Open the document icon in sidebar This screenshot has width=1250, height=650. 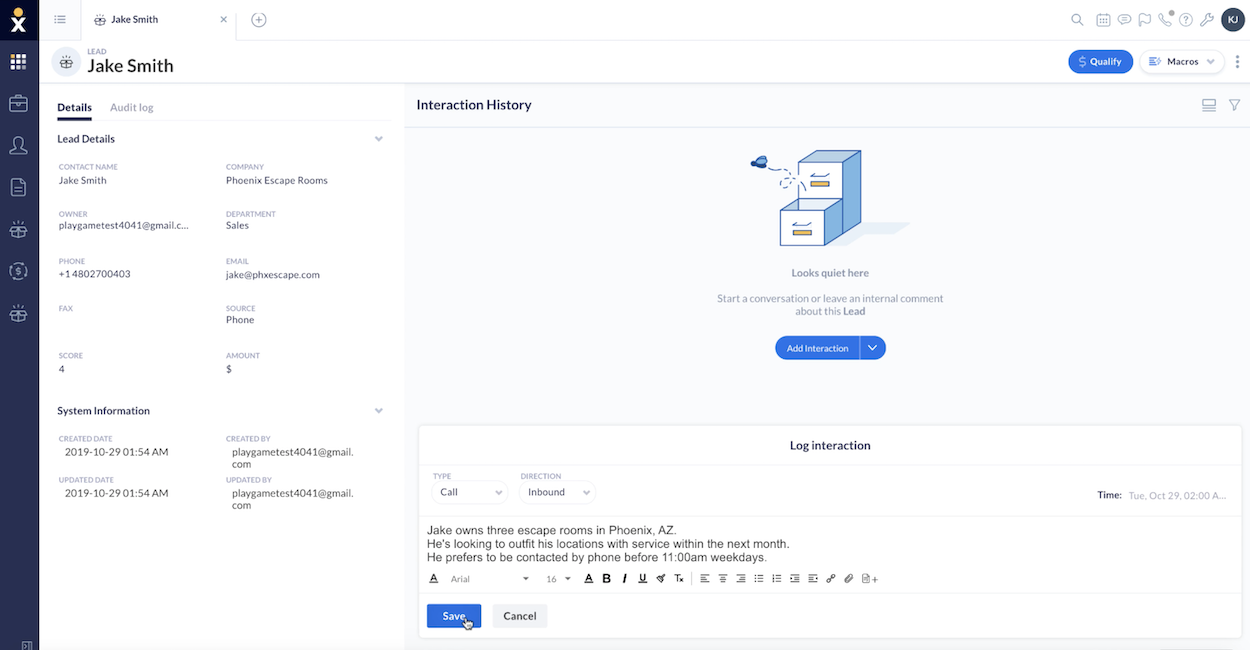(18, 187)
